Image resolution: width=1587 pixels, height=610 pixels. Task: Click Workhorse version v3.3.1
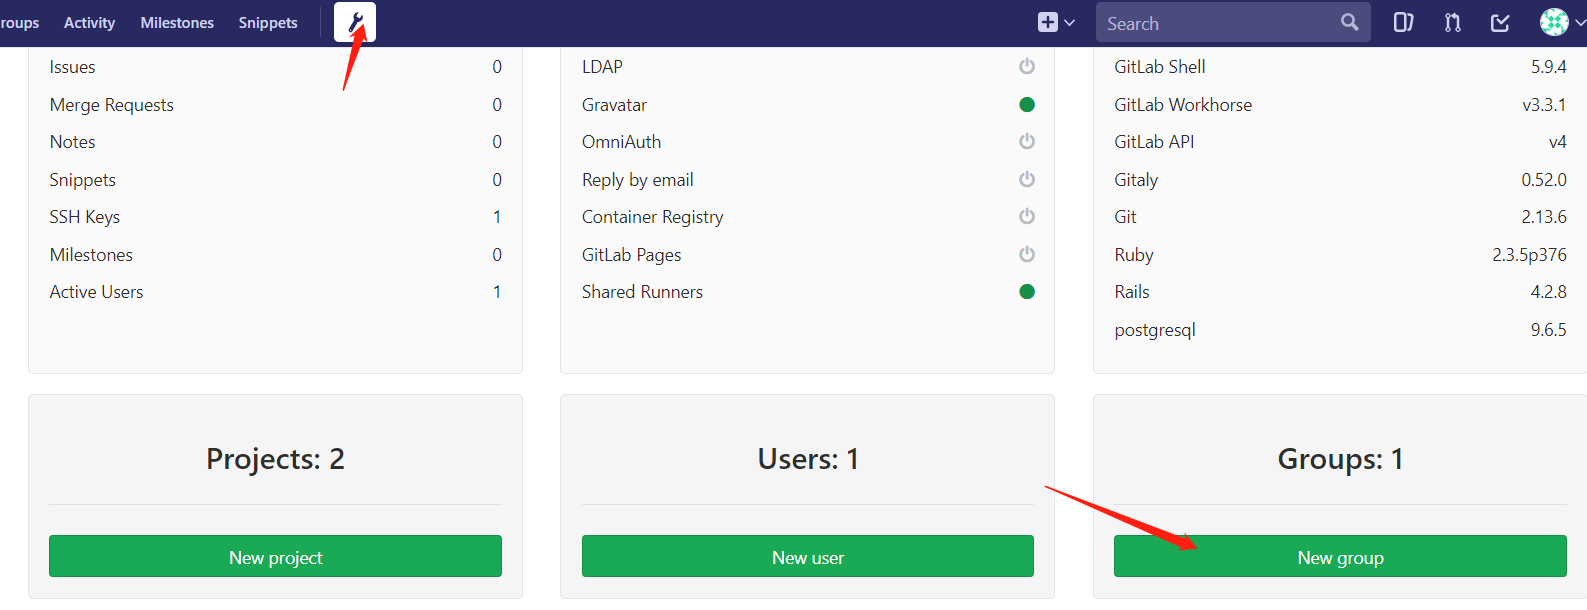tap(1544, 105)
